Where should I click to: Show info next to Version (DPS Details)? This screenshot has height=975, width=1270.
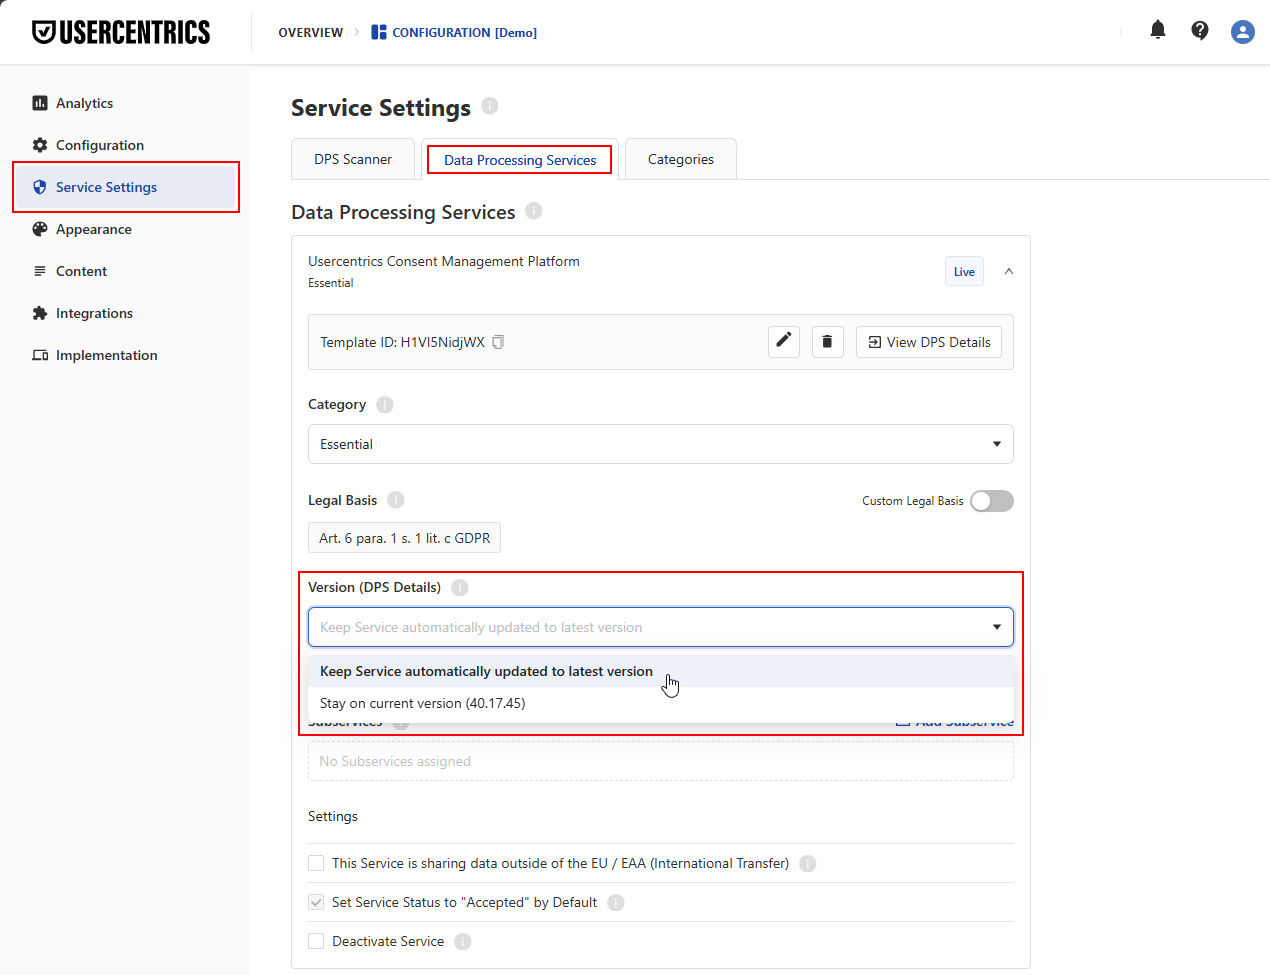pos(460,587)
